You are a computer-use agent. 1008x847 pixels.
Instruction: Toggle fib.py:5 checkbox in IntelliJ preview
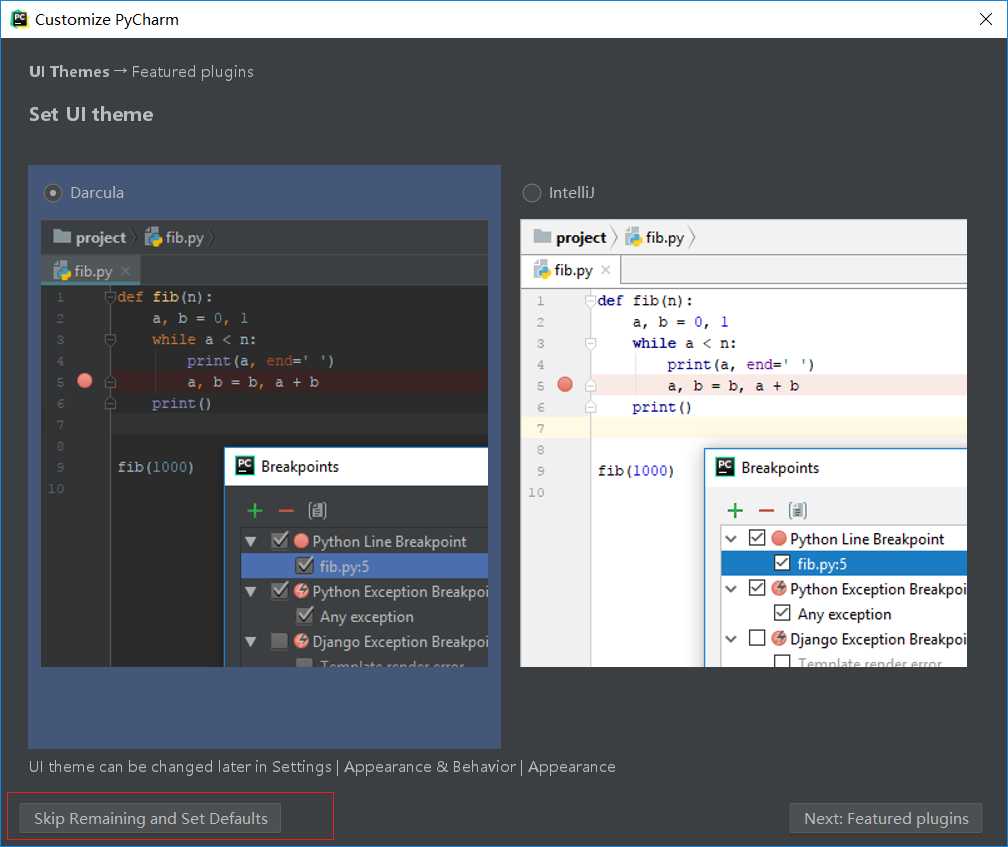[782, 563]
